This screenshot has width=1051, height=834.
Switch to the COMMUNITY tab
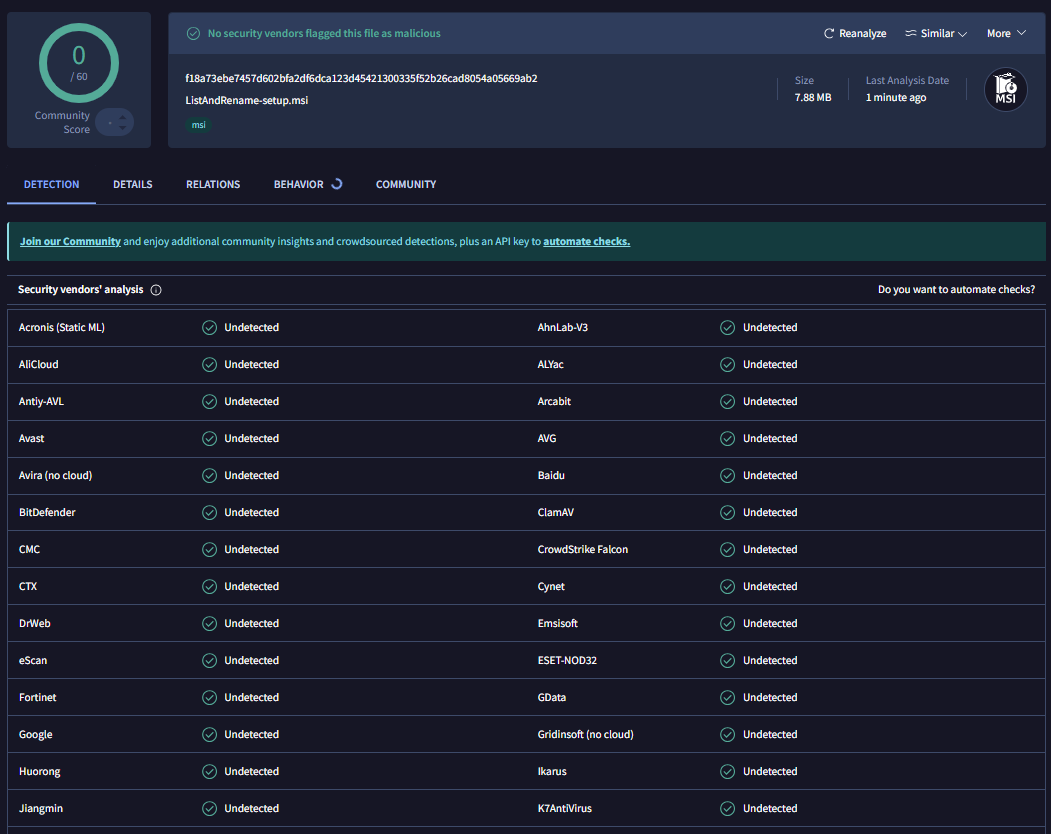(405, 184)
